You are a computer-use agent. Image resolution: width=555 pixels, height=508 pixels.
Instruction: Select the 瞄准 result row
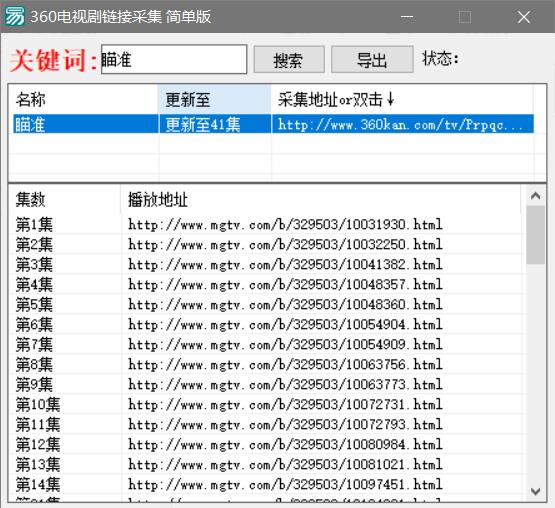point(273,124)
